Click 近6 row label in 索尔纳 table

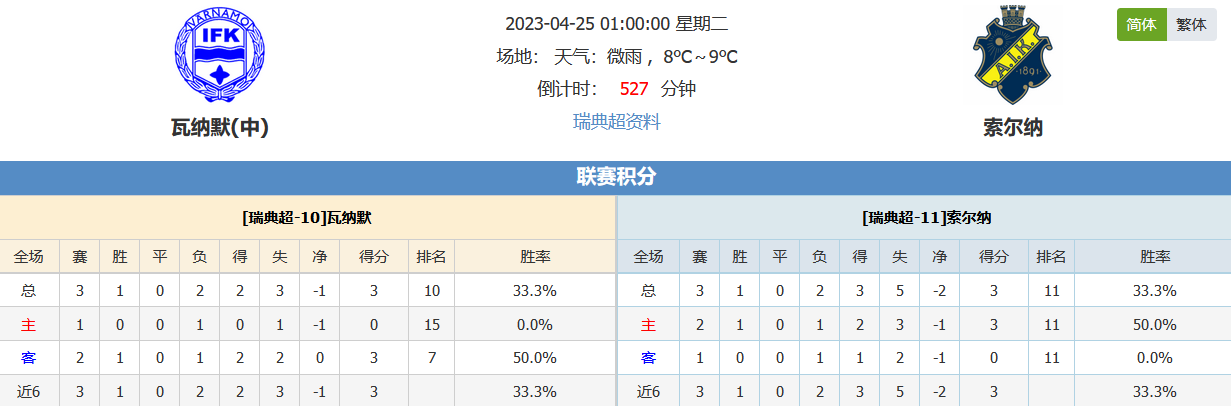(x=648, y=391)
